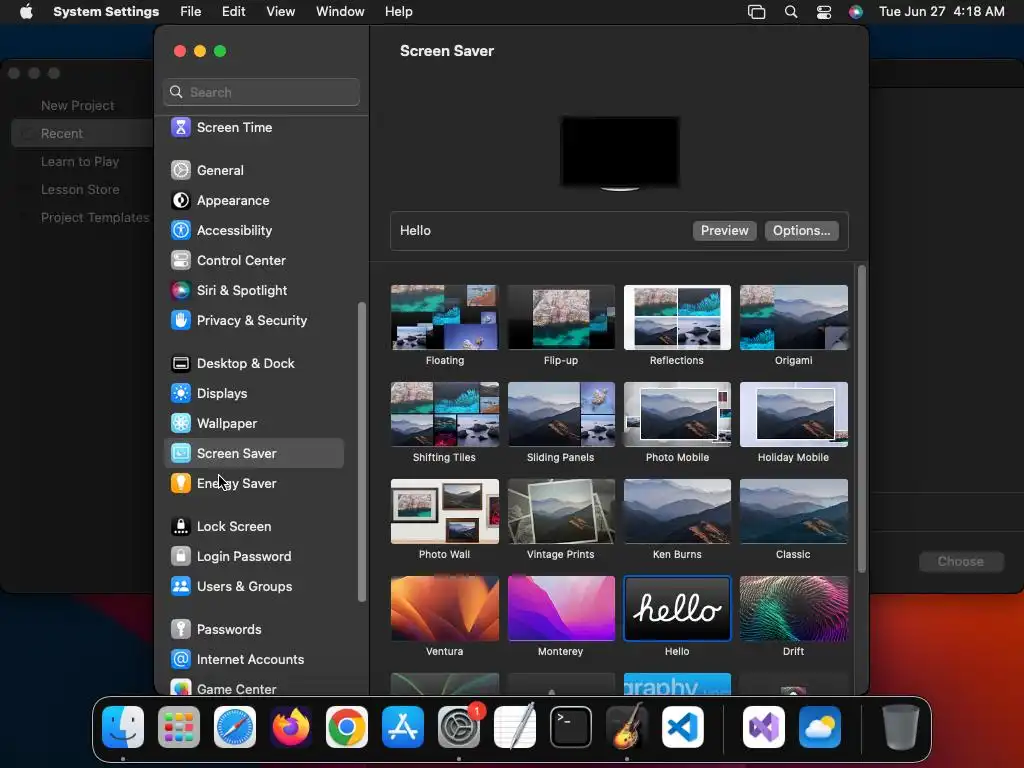Select Photo Wall screen saver
The width and height of the screenshot is (1024, 768).
(x=445, y=511)
